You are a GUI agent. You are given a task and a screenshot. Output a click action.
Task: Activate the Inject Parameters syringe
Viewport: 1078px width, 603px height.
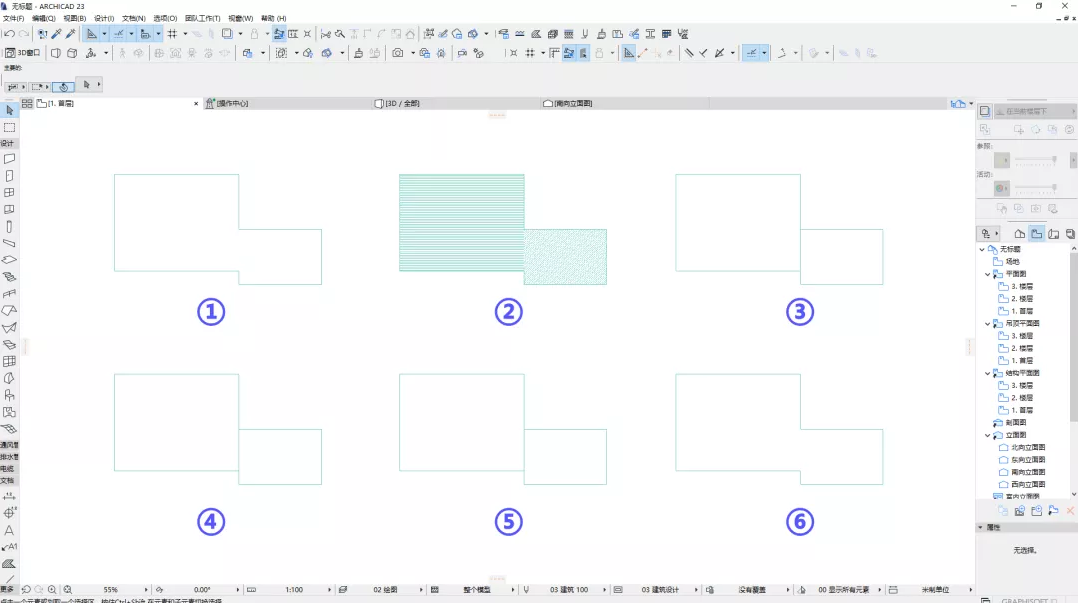[x=70, y=34]
